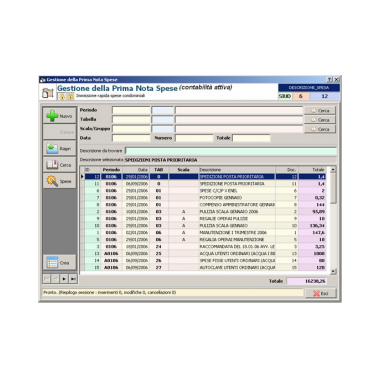The image size is (380, 380).
Task: Click the Spese magnifier button
Action: (60, 181)
